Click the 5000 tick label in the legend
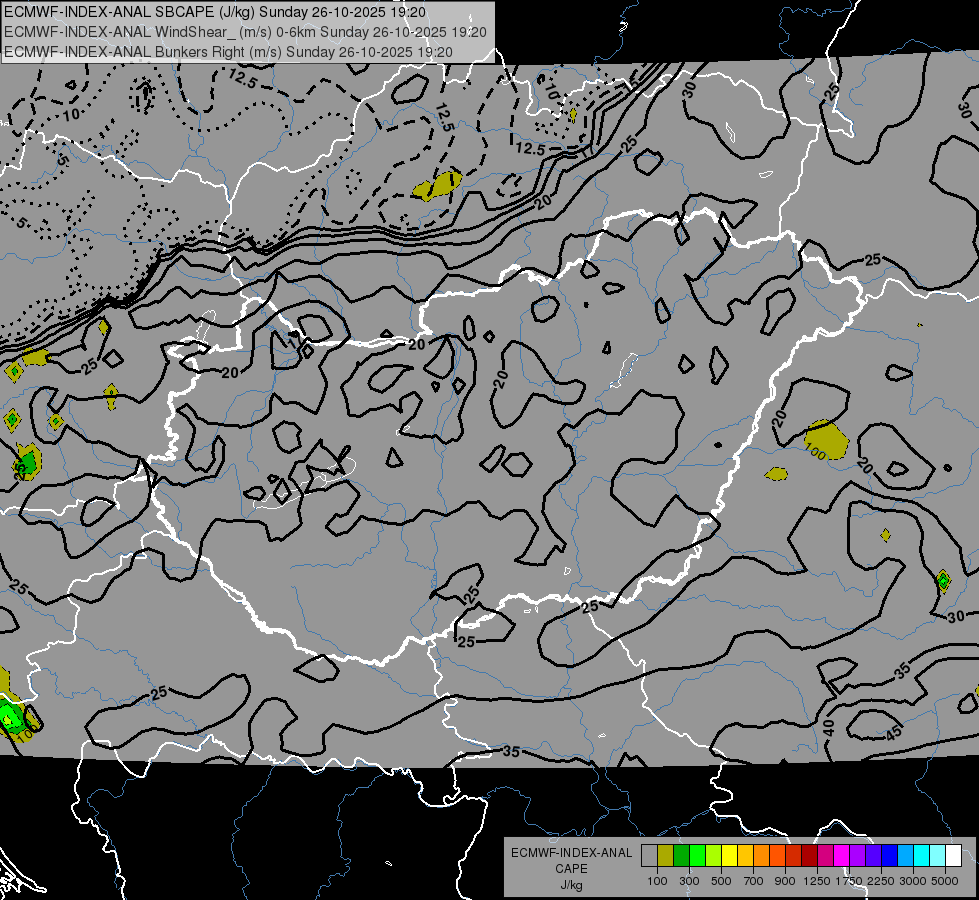This screenshot has width=979, height=900. pyautogui.click(x=945, y=881)
